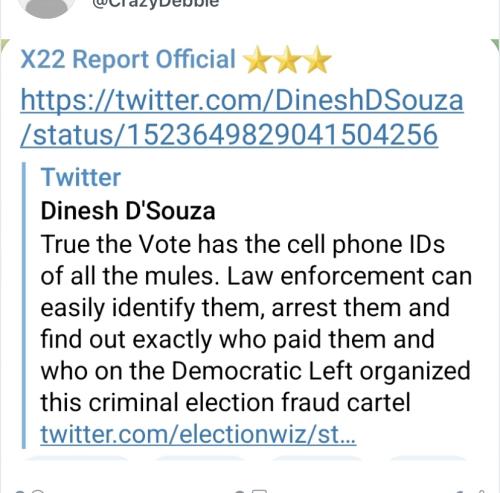This screenshot has width=500, height=493.
Task: Select the fourth faint reaction pill
Action: [427, 458]
